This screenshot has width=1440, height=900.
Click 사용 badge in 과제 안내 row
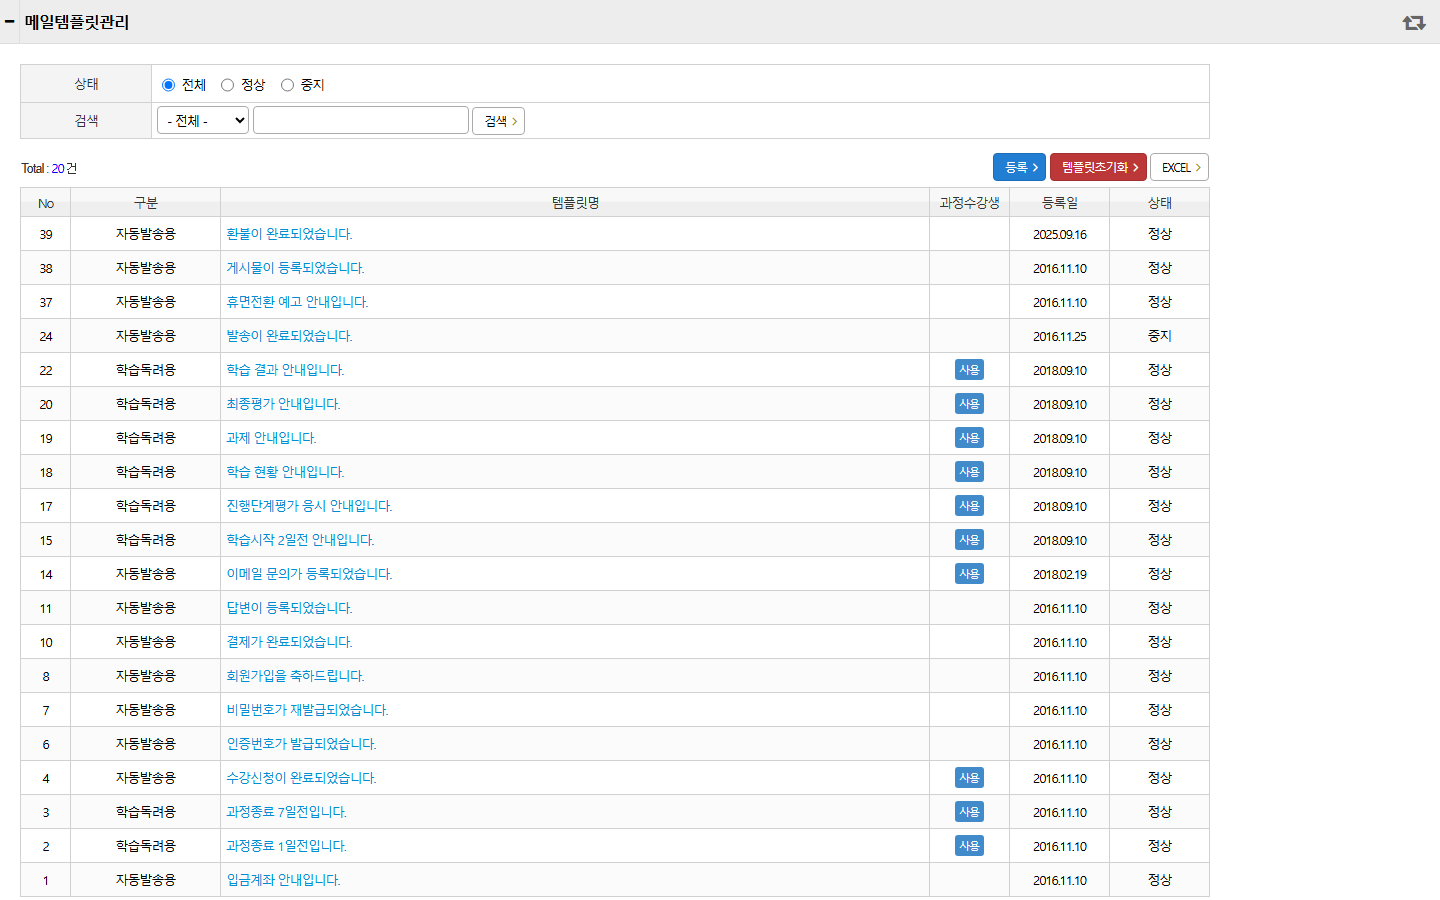pyautogui.click(x=969, y=438)
